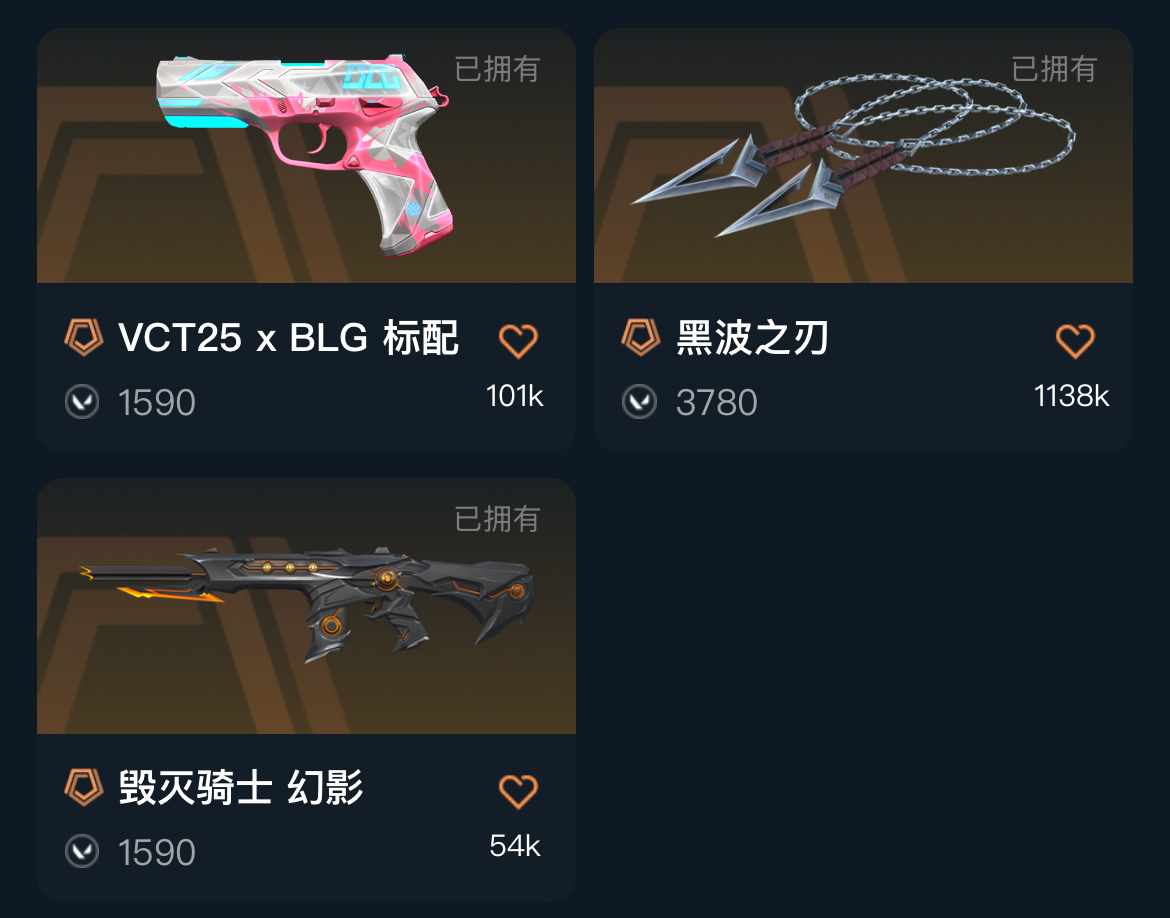
Task: Select the 黑波之刃 title text
Action: tap(752, 337)
